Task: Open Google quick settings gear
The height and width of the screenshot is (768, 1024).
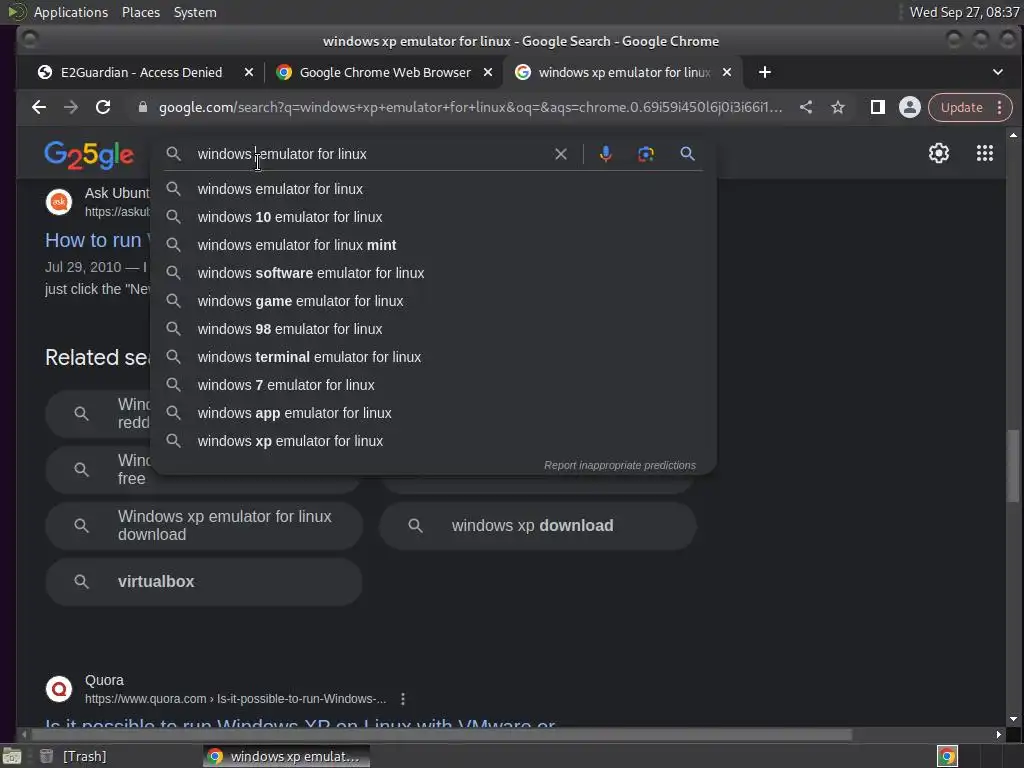Action: [x=938, y=153]
